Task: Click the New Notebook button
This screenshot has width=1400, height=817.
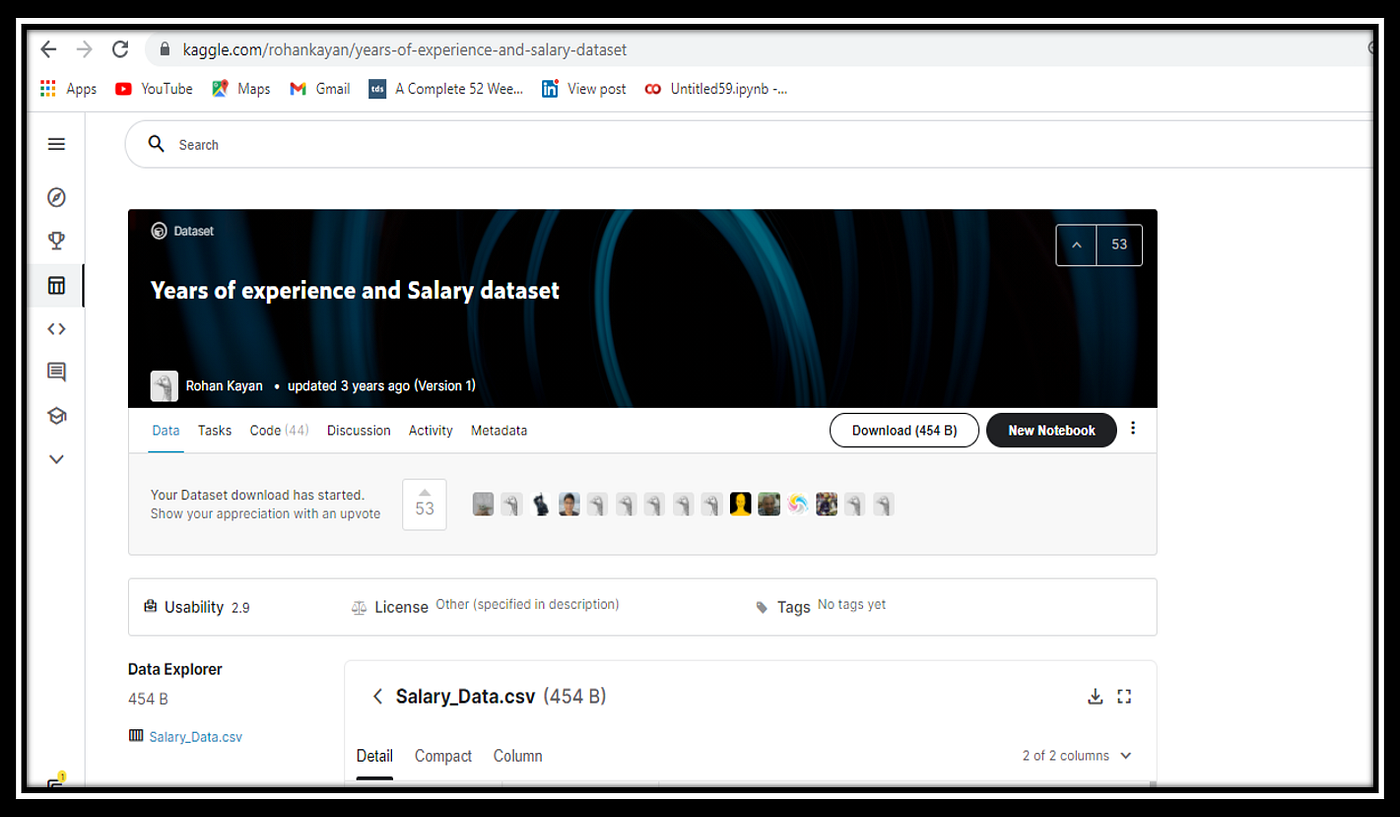Action: [1051, 430]
